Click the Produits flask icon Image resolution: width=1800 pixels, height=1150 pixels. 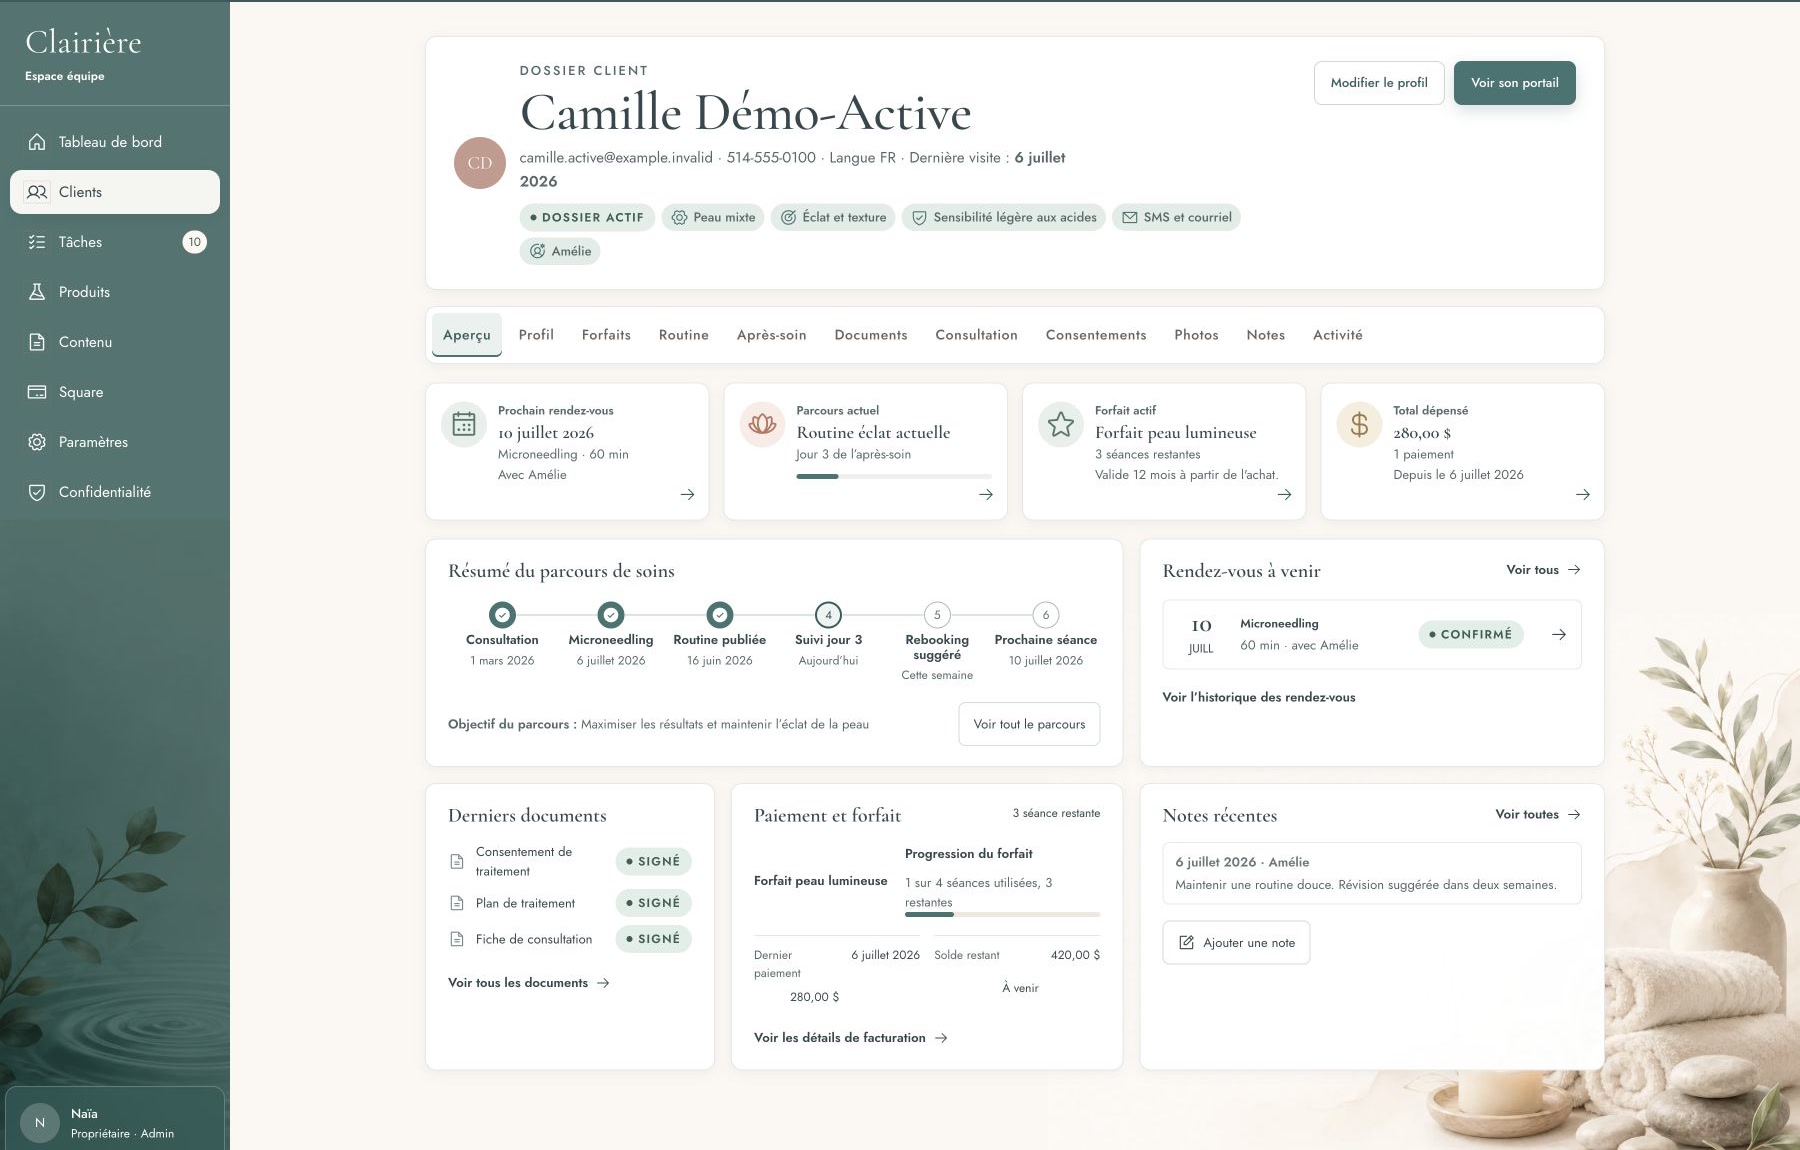point(37,292)
